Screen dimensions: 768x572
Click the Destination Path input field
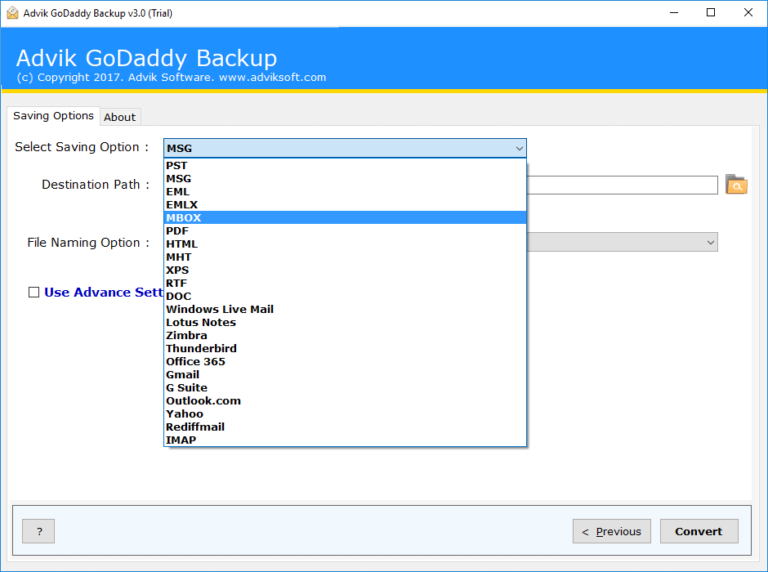tap(622, 185)
